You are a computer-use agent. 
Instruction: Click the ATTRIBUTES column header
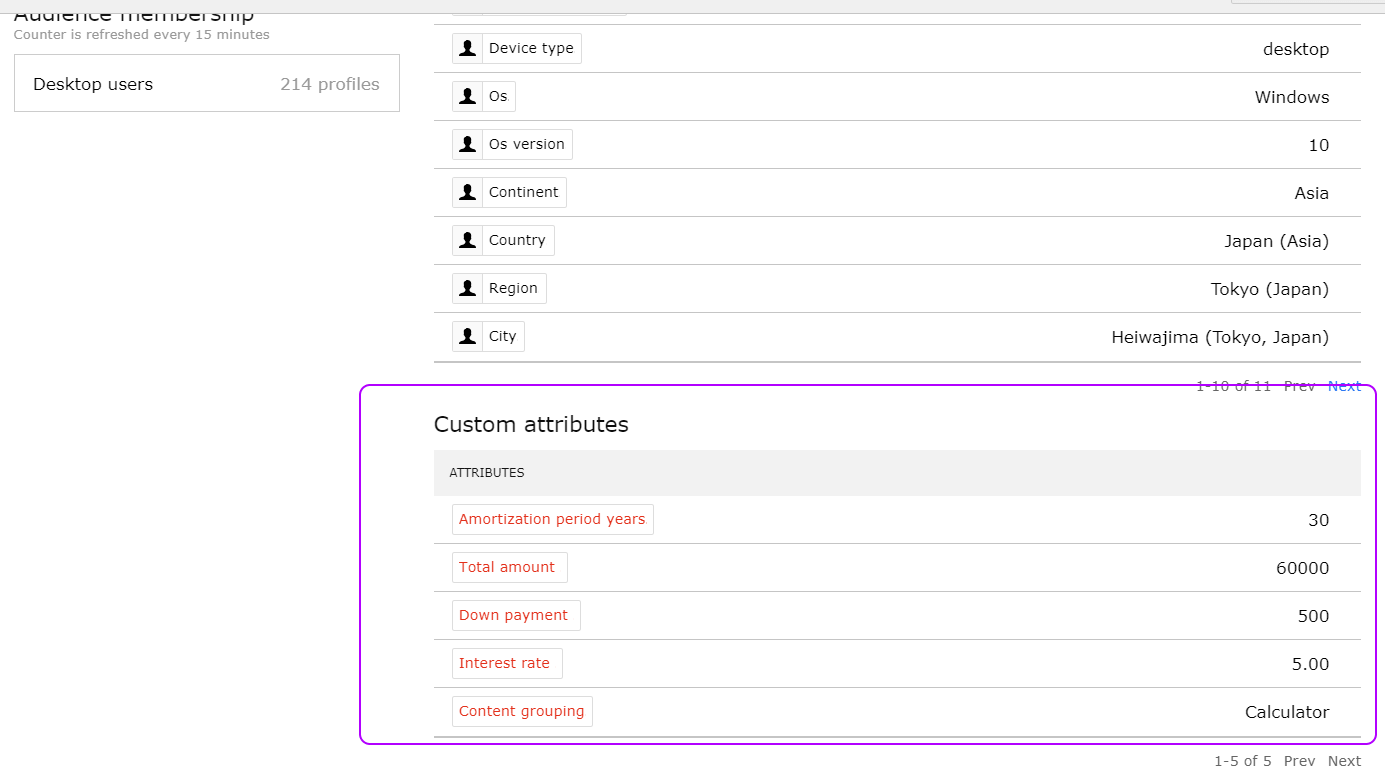click(x=487, y=473)
